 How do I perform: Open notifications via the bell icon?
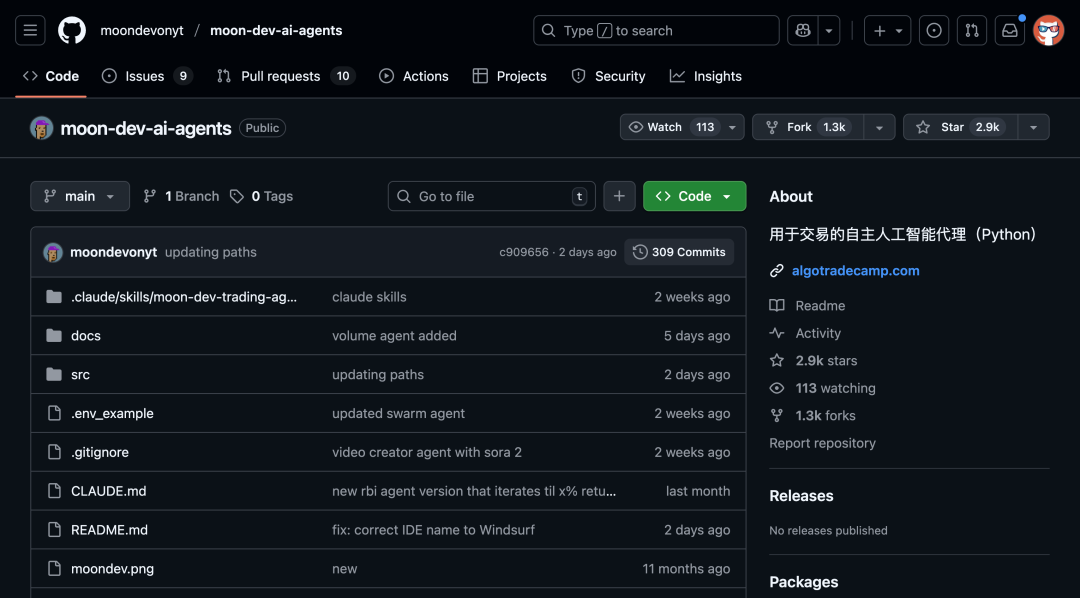pyautogui.click(x=1009, y=30)
